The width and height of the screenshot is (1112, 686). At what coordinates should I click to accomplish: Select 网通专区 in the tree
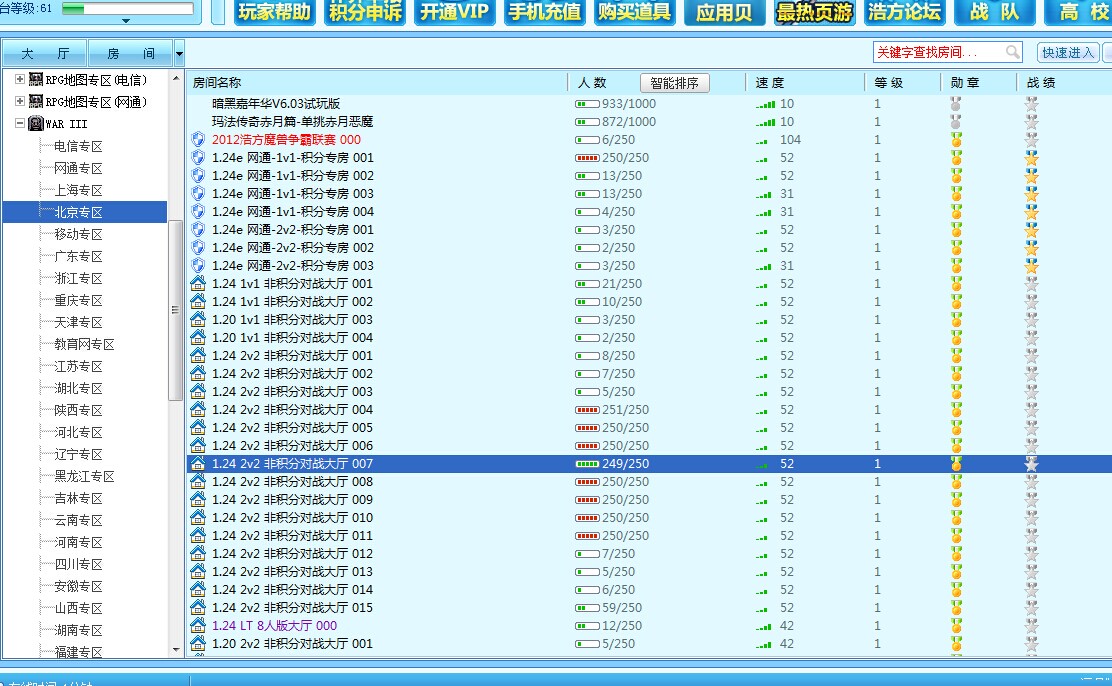pyautogui.click(x=79, y=168)
